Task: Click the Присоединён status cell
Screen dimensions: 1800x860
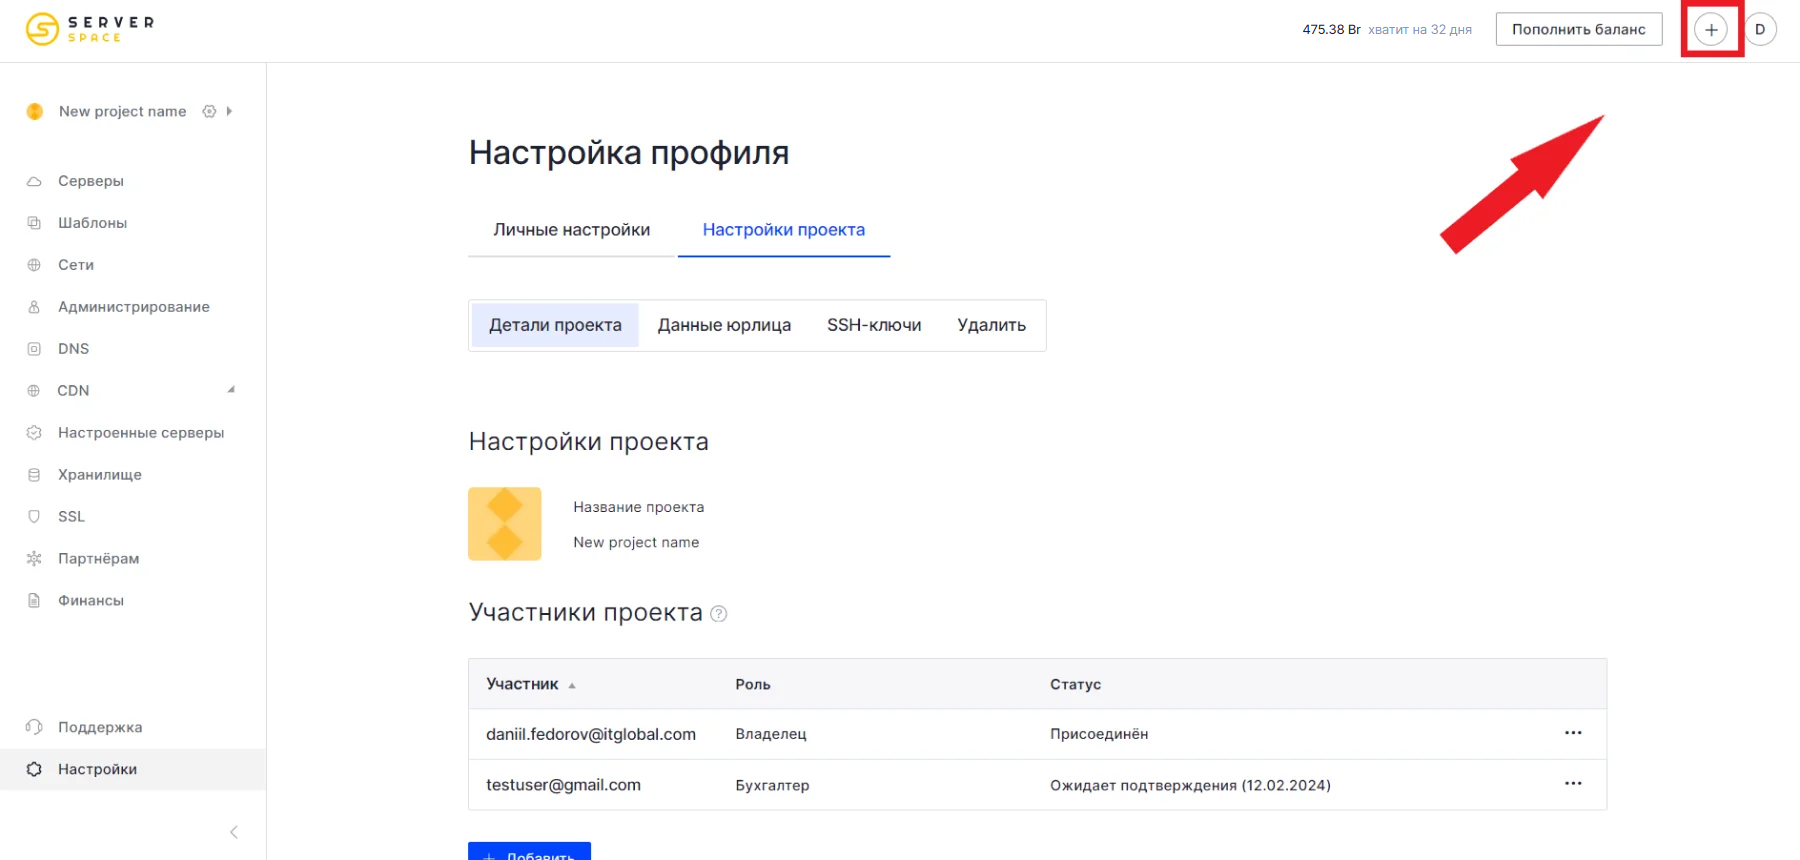Action: click(1099, 734)
